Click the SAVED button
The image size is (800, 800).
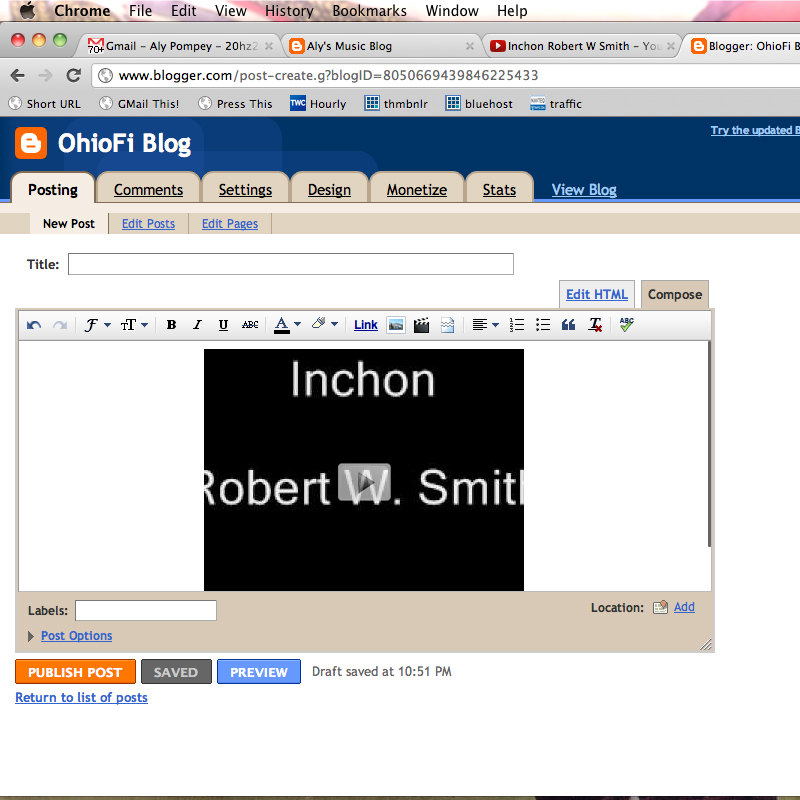(x=176, y=672)
